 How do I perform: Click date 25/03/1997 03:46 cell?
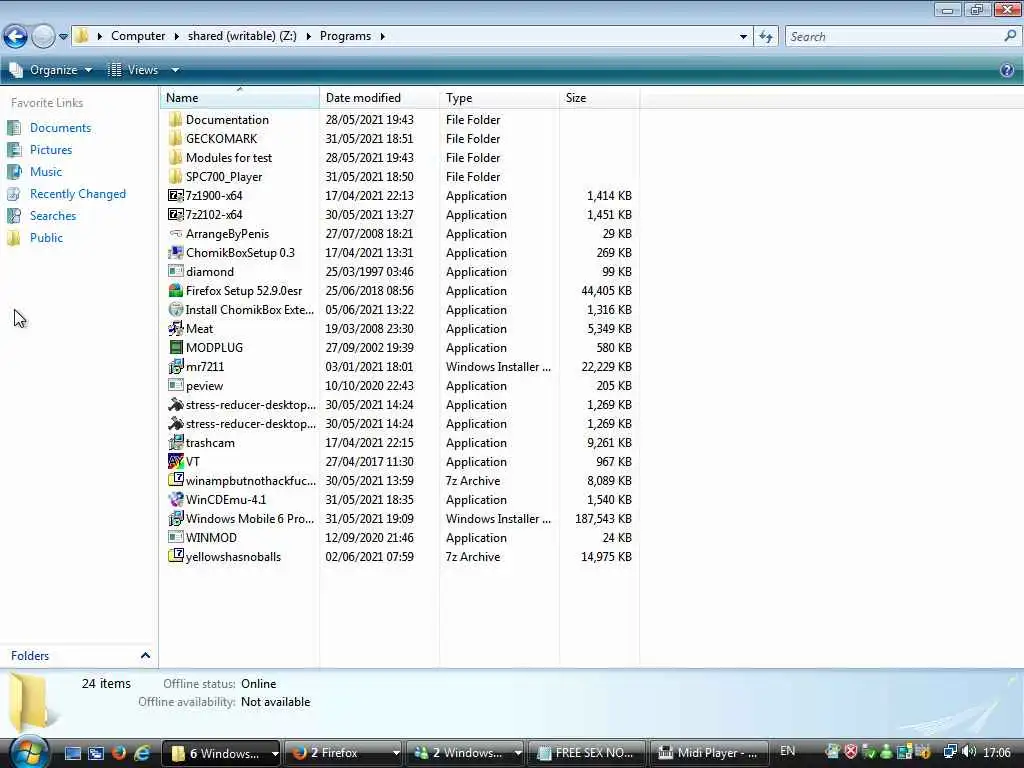click(x=370, y=272)
